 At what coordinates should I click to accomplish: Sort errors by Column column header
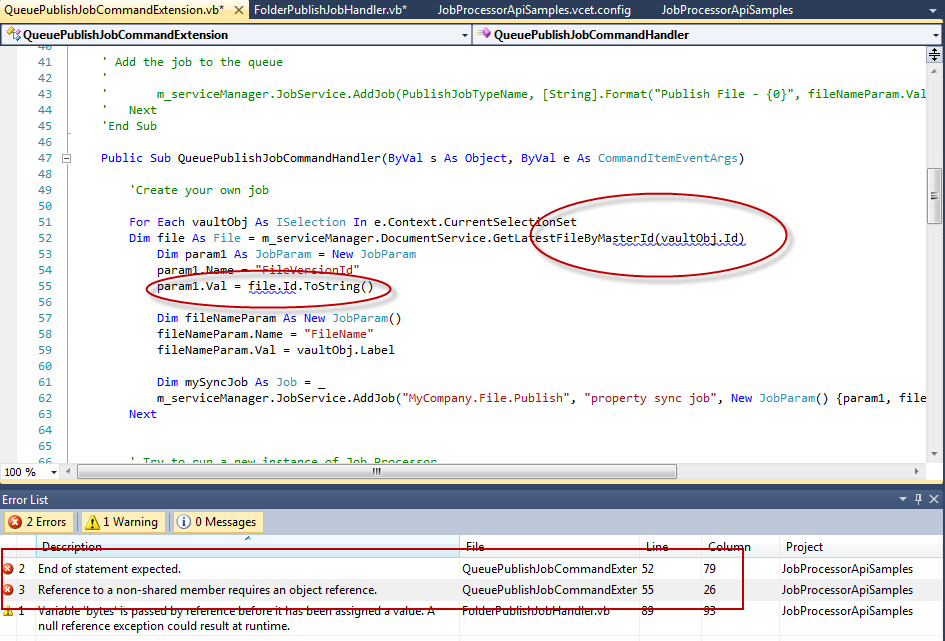(740, 546)
